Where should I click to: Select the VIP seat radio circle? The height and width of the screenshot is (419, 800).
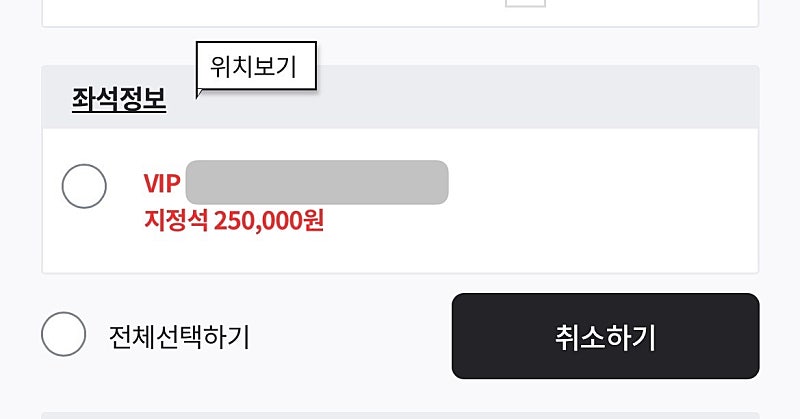click(x=84, y=186)
